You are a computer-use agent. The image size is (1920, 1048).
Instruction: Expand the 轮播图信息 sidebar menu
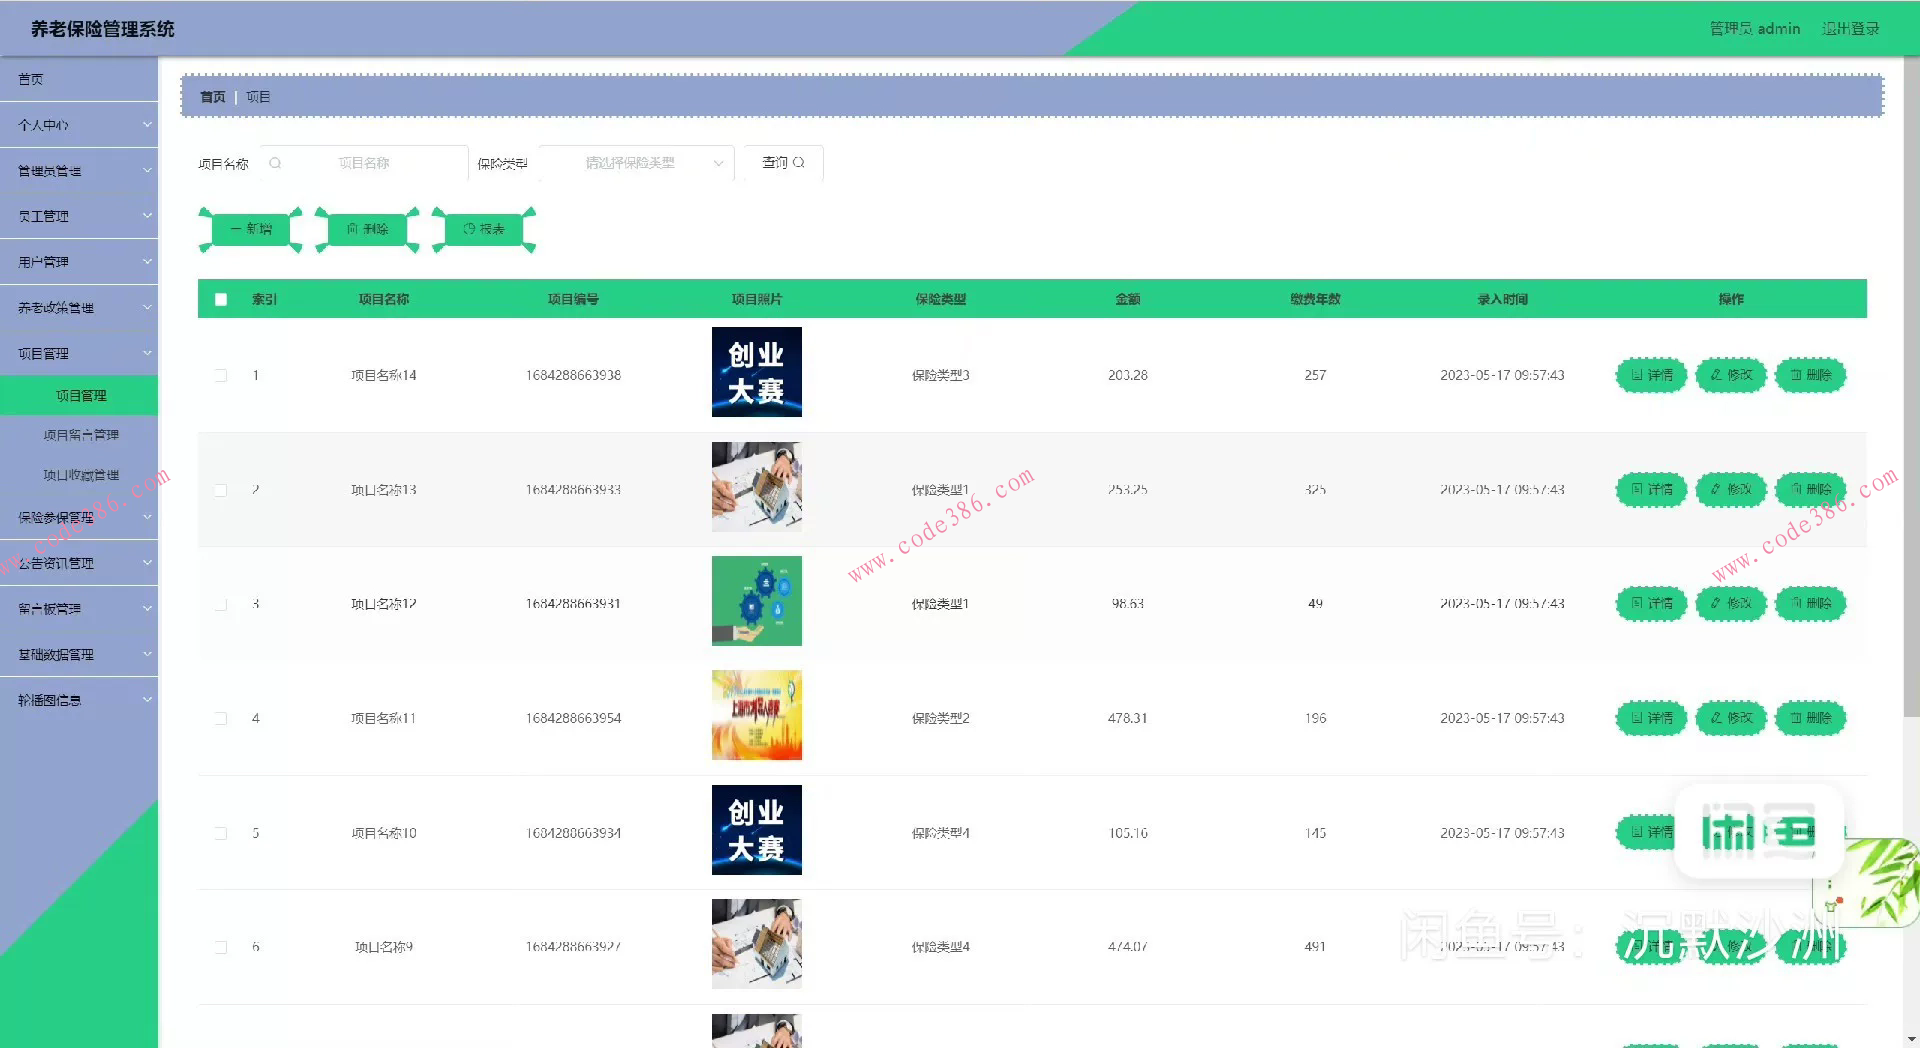(79, 700)
